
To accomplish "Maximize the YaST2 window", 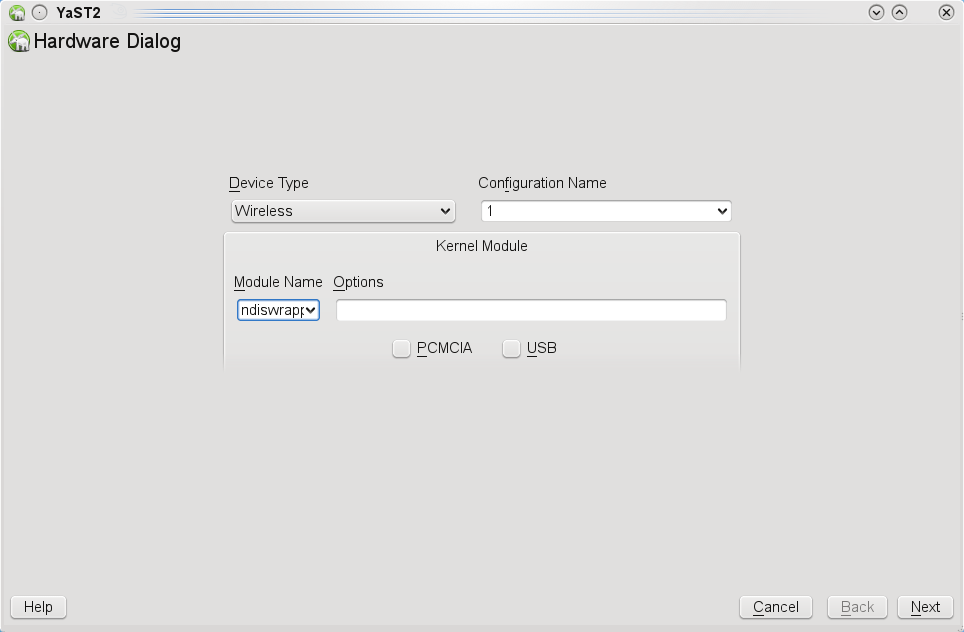I will click(899, 13).
